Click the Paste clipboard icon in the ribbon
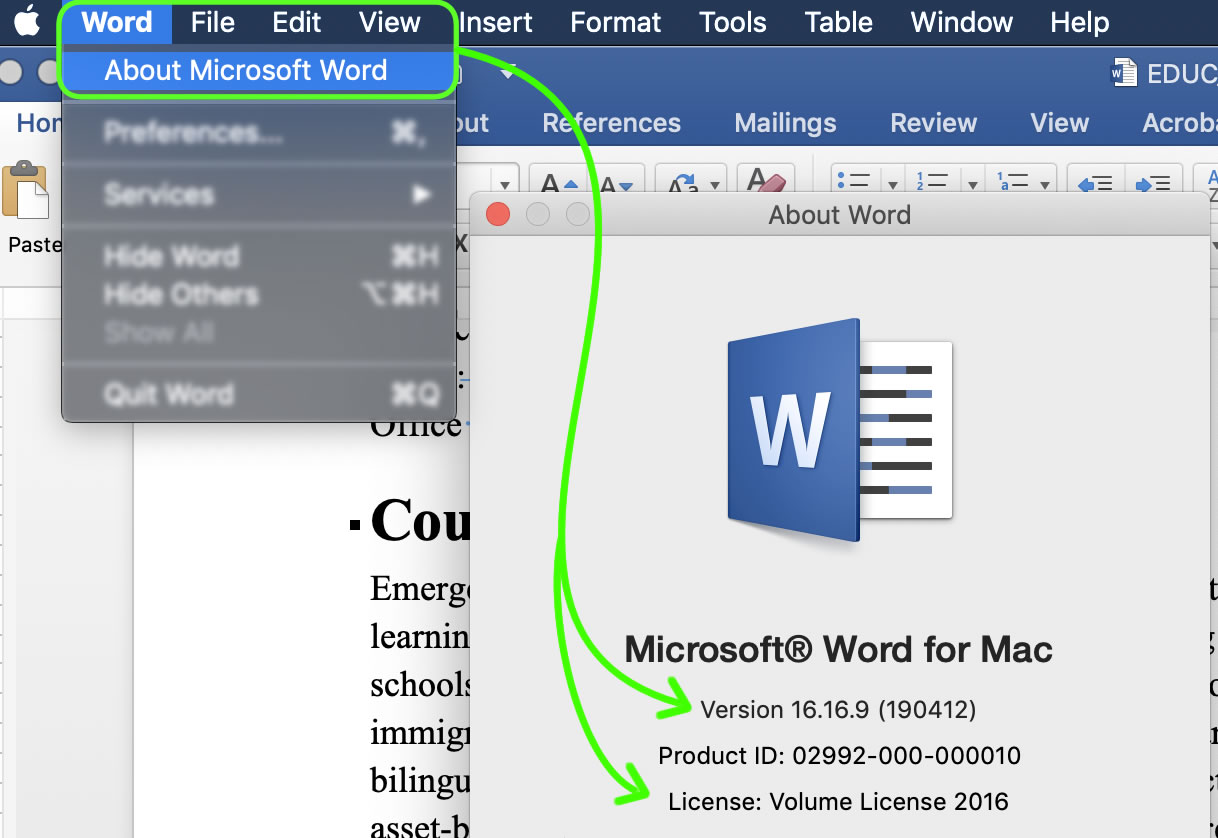This screenshot has width=1218, height=838. pyautogui.click(x=26, y=191)
